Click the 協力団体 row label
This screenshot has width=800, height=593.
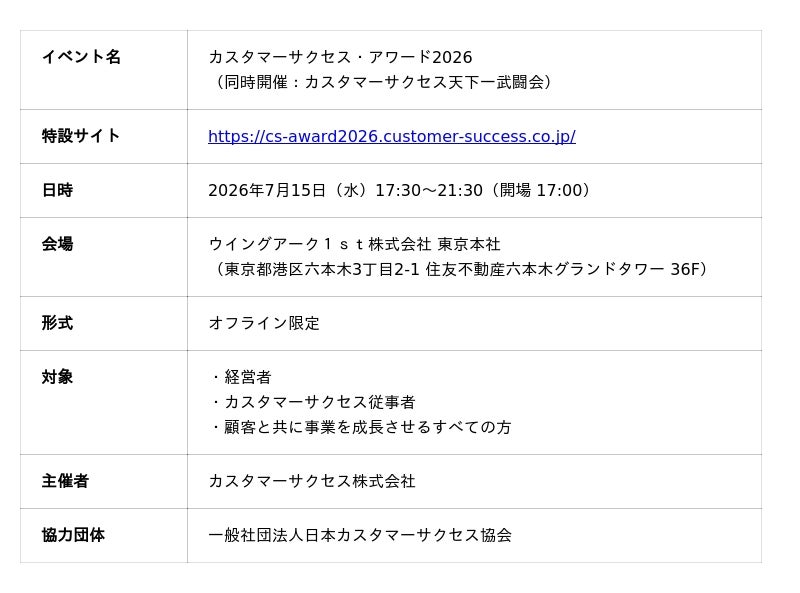pyautogui.click(x=73, y=535)
